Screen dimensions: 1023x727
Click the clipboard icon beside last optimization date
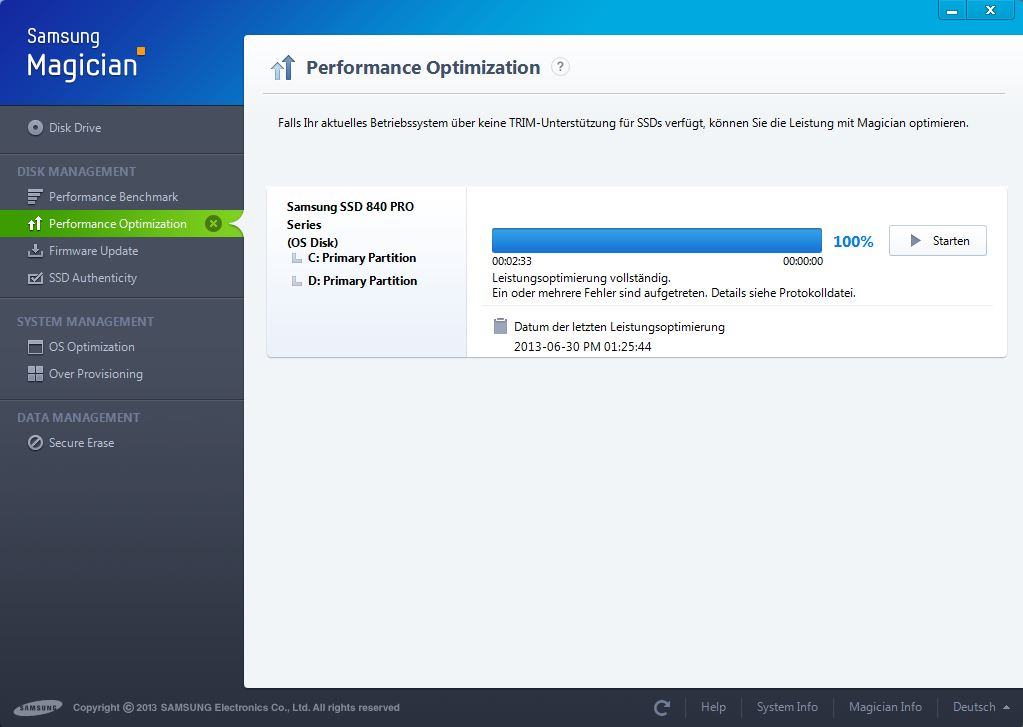coord(500,326)
